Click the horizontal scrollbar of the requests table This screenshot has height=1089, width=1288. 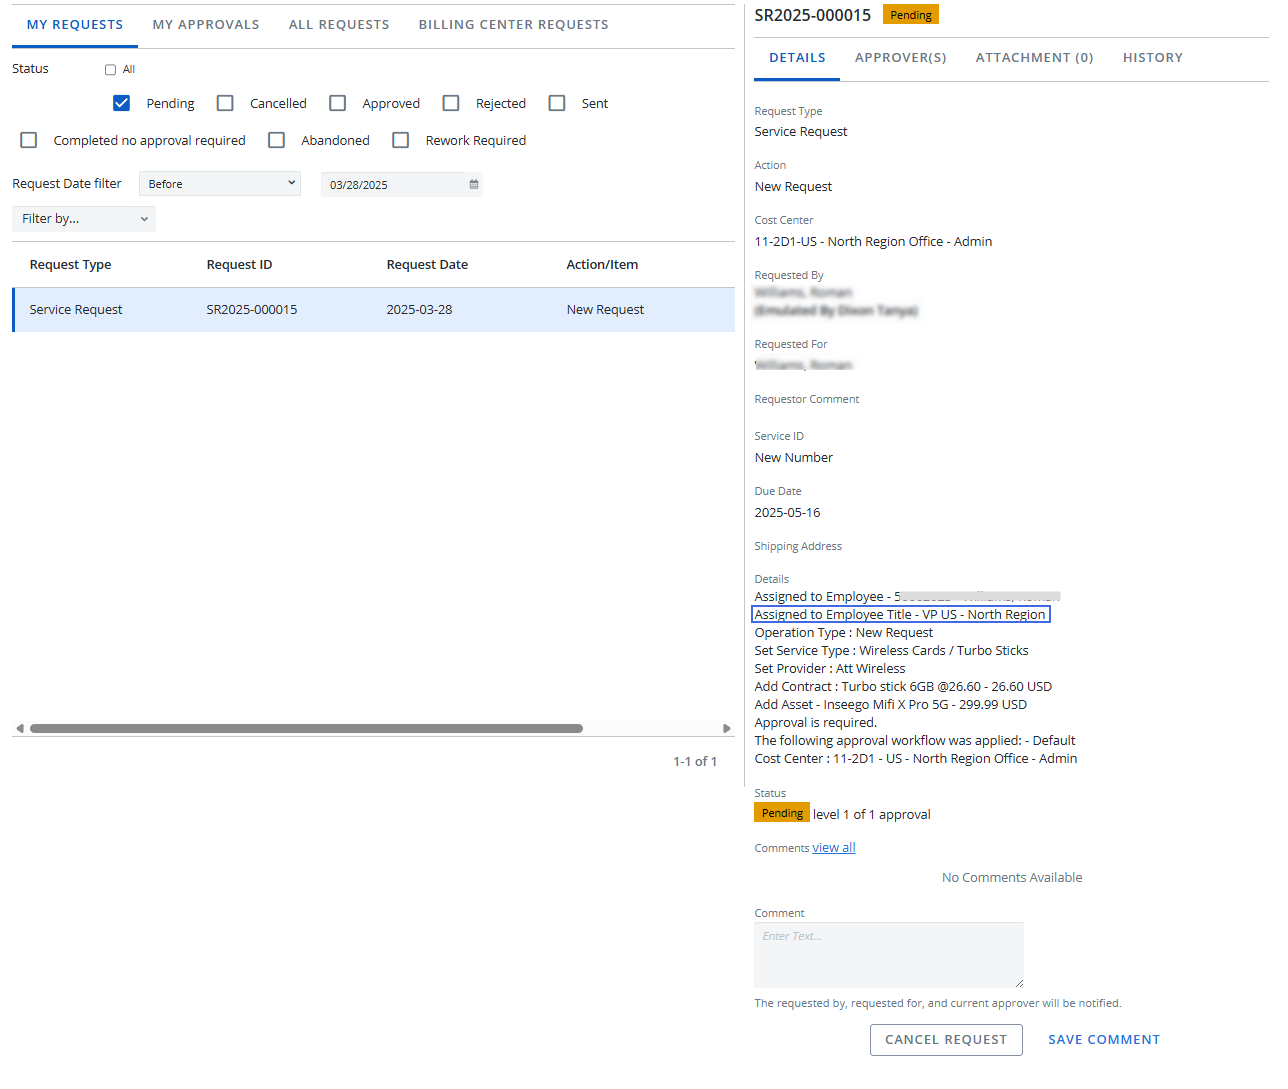tap(306, 729)
